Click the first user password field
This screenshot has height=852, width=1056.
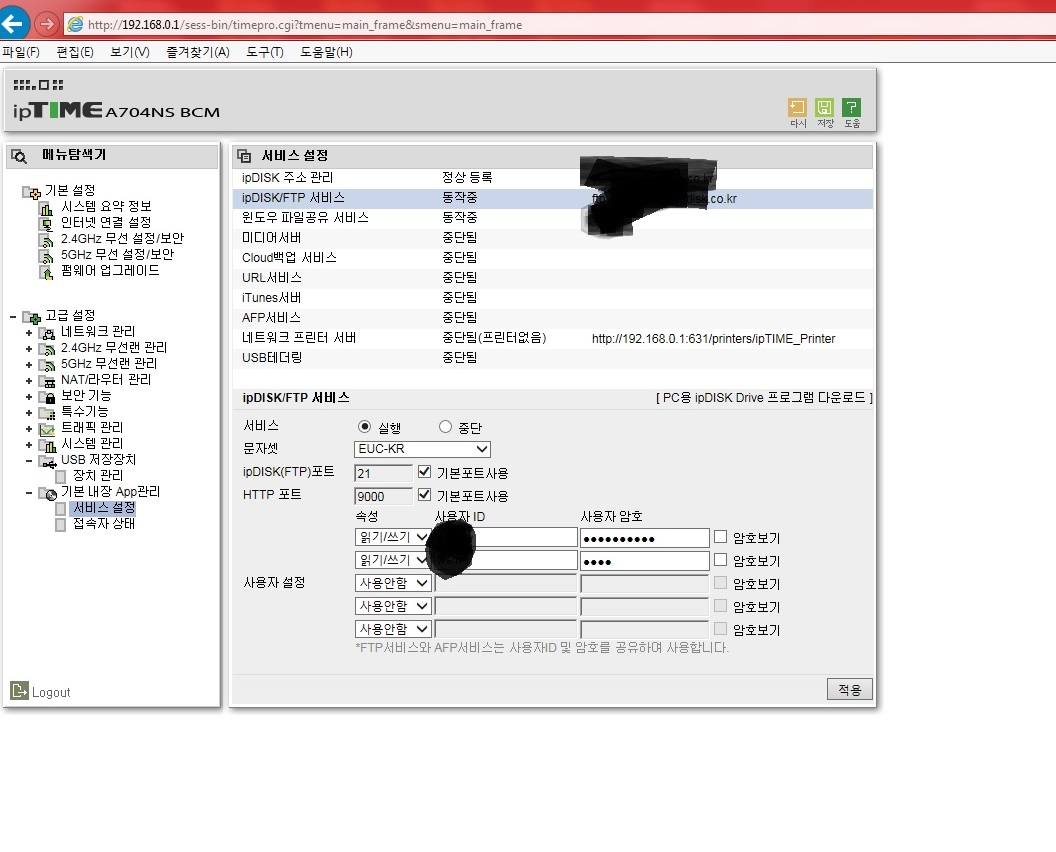pos(645,538)
